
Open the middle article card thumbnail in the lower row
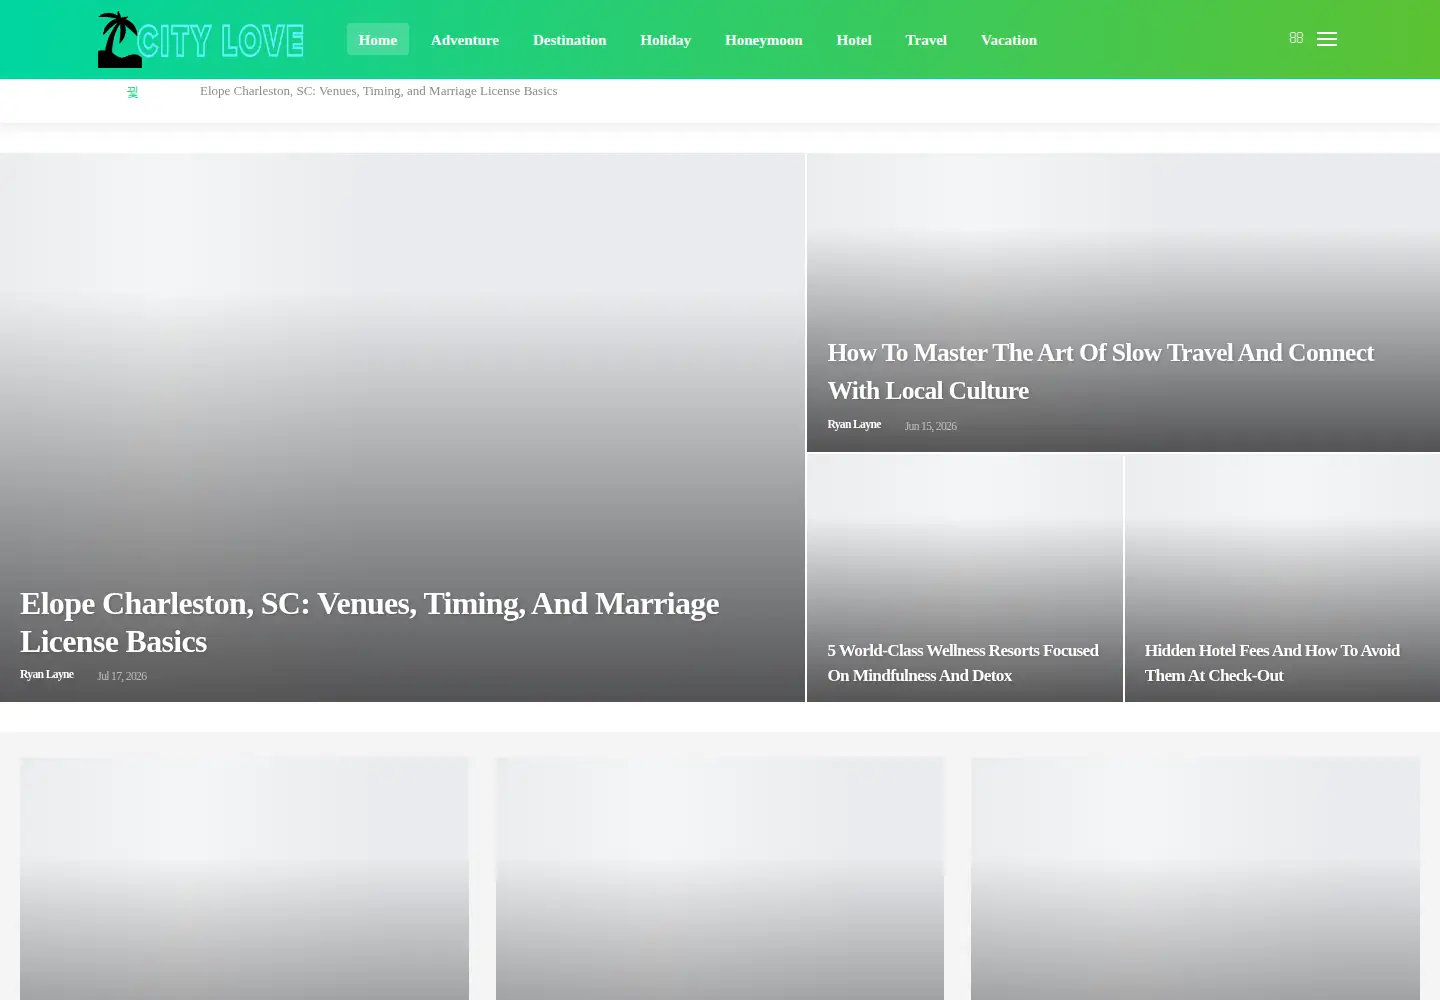point(720,878)
